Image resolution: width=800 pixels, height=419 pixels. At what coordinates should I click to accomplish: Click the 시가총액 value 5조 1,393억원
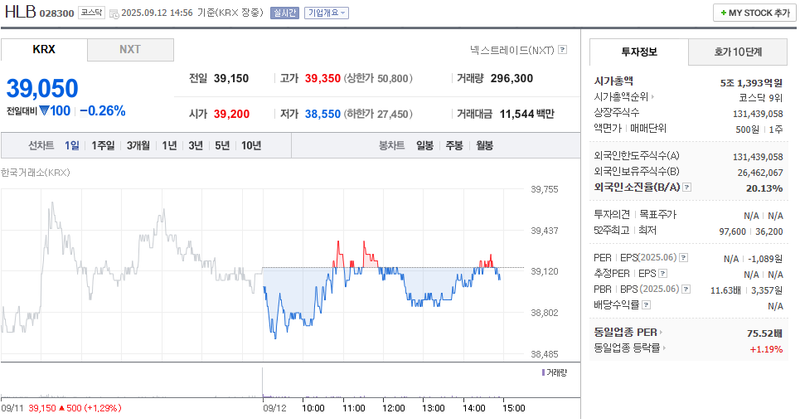(x=751, y=83)
